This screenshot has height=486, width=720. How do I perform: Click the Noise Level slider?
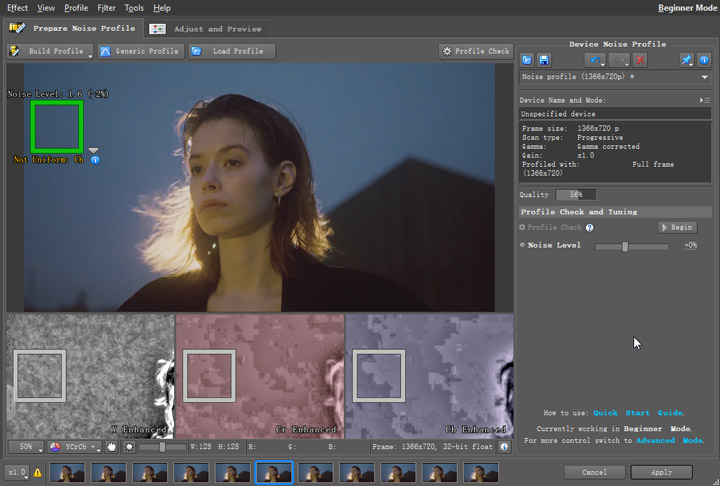point(631,247)
